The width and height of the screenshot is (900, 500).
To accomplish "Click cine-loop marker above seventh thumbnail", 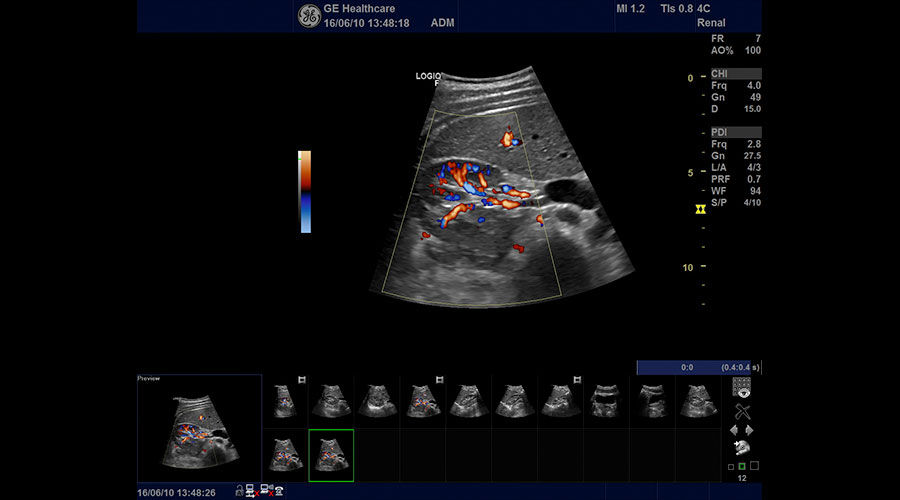I will (x=577, y=380).
